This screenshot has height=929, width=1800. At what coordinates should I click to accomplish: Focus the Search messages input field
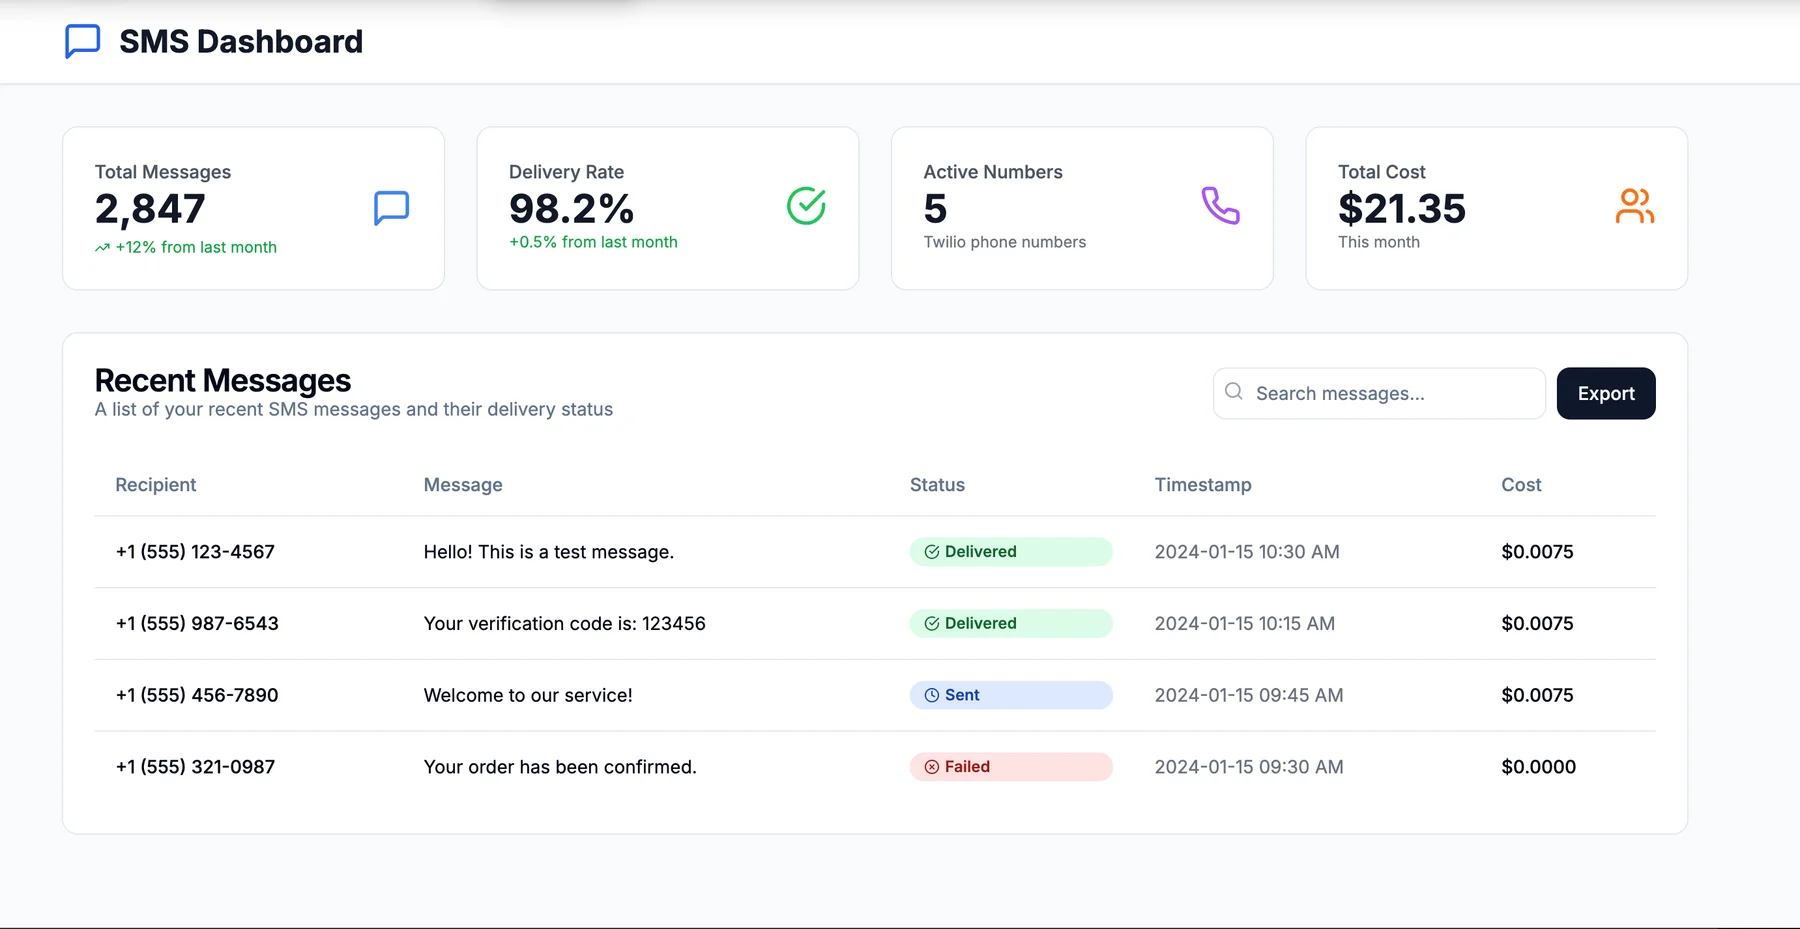(x=1379, y=393)
